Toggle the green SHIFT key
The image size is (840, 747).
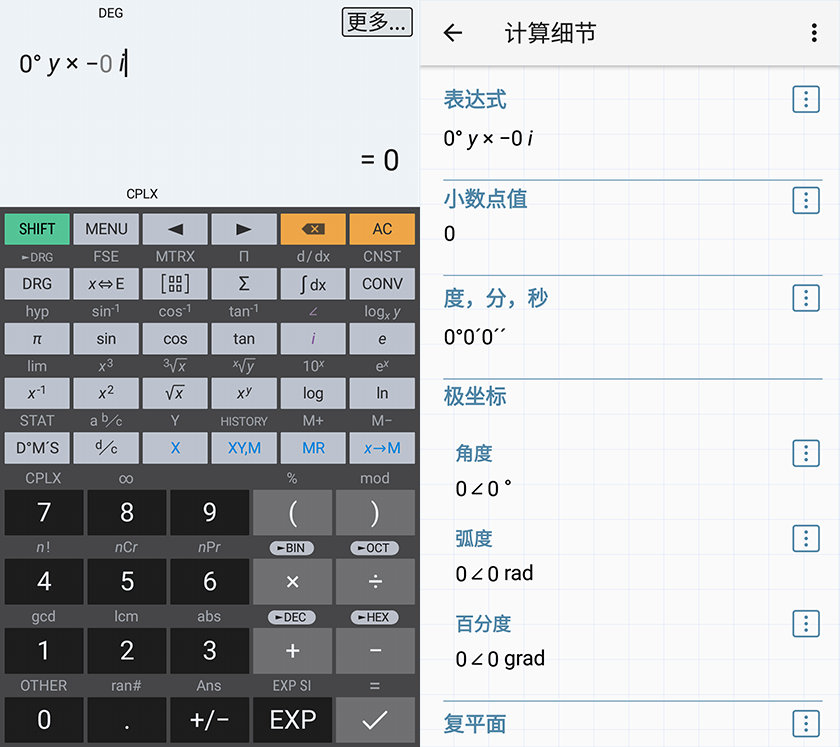point(37,229)
